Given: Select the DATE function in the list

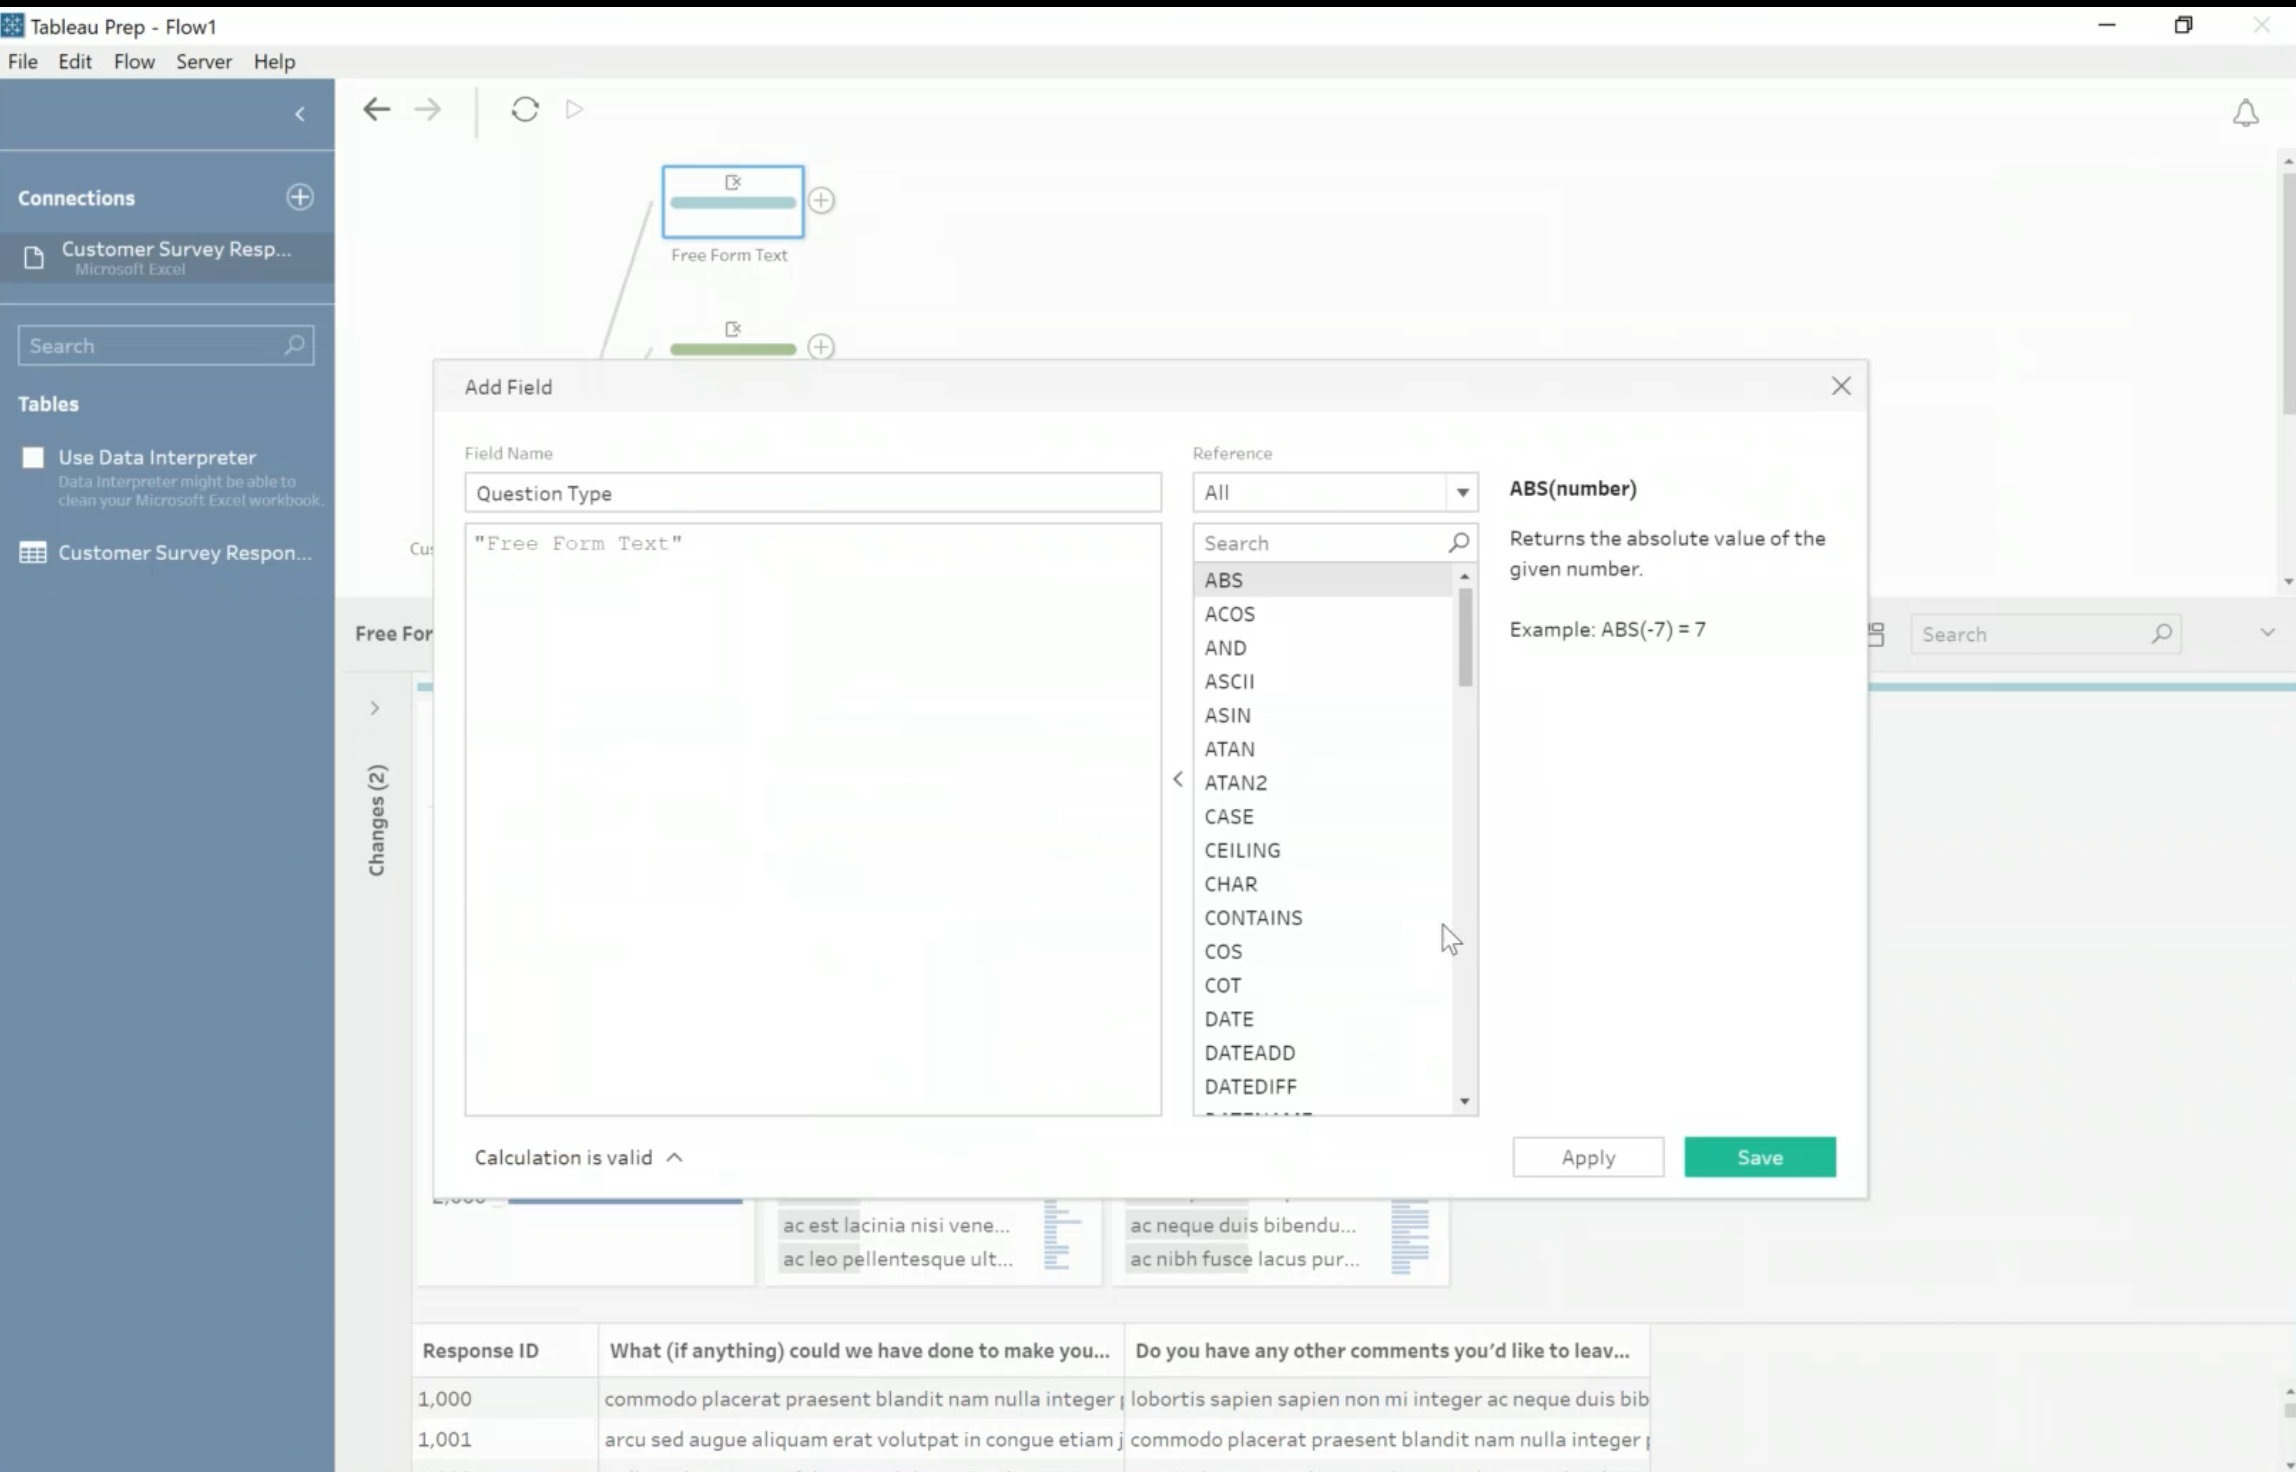Looking at the screenshot, I should (x=1322, y=1020).
